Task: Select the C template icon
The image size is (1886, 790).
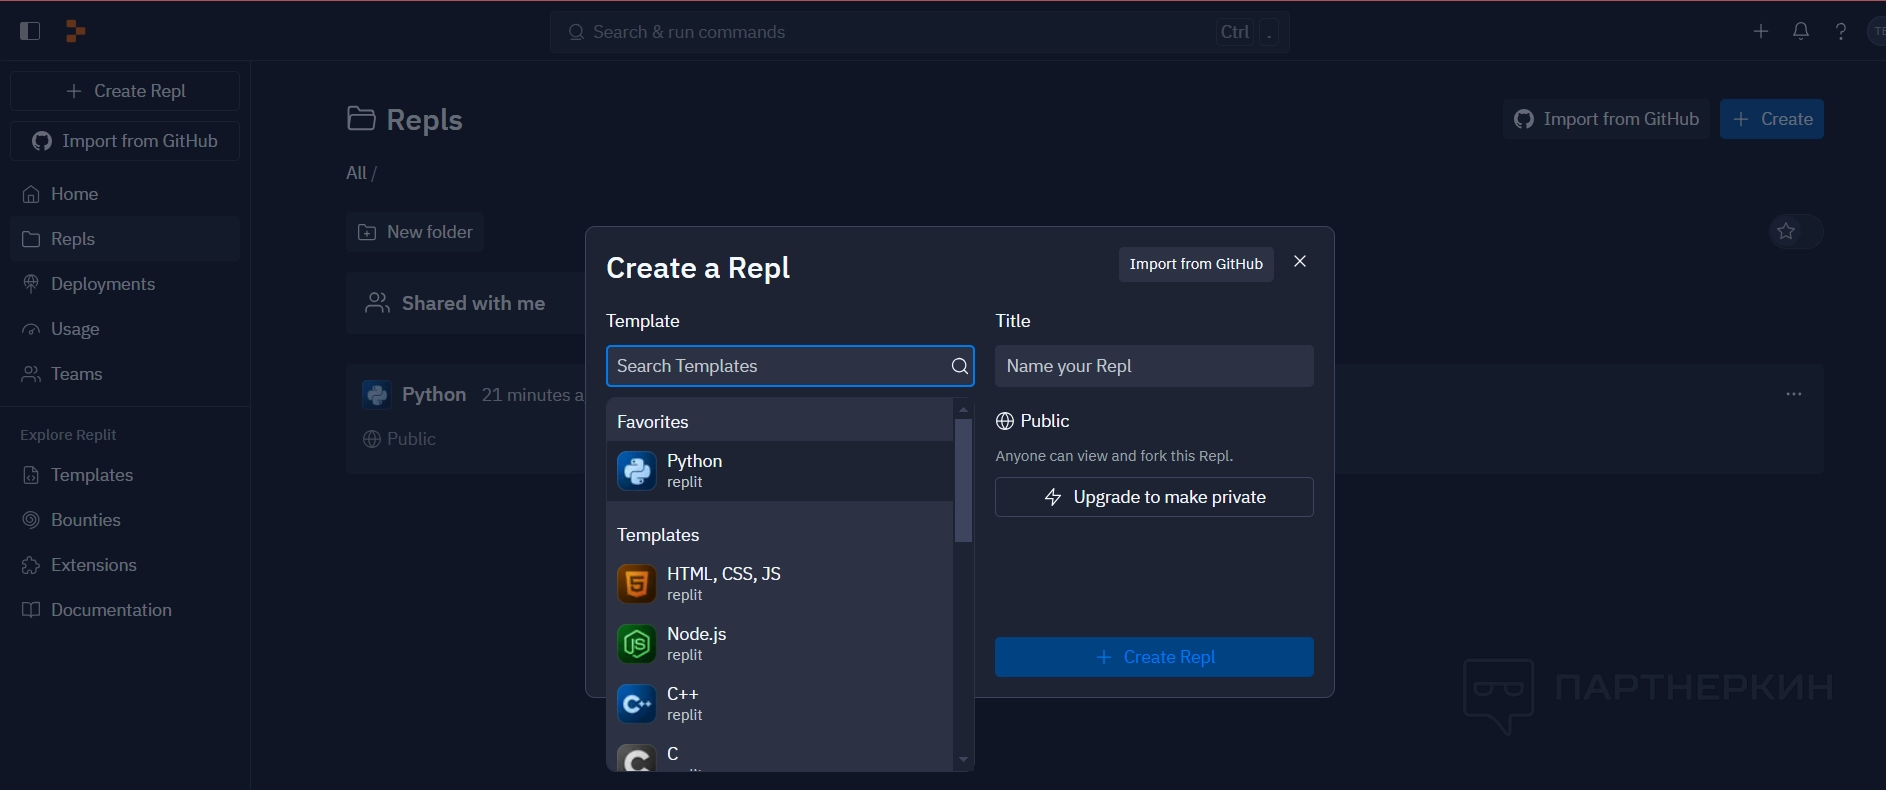Action: point(637,758)
